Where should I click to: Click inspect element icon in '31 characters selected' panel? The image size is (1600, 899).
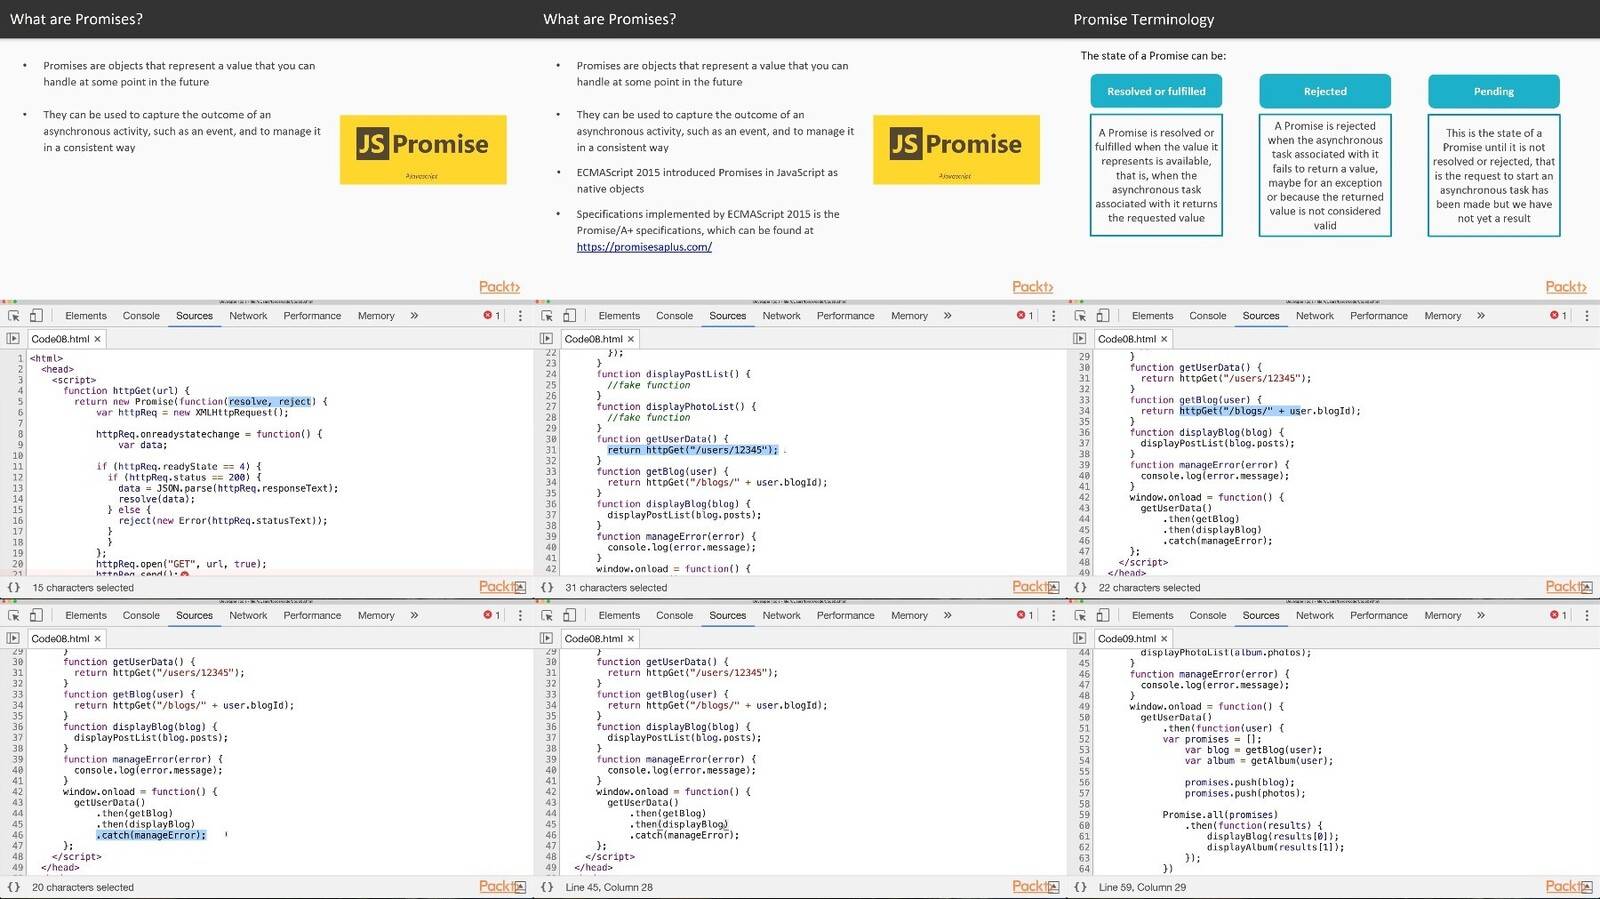click(547, 315)
